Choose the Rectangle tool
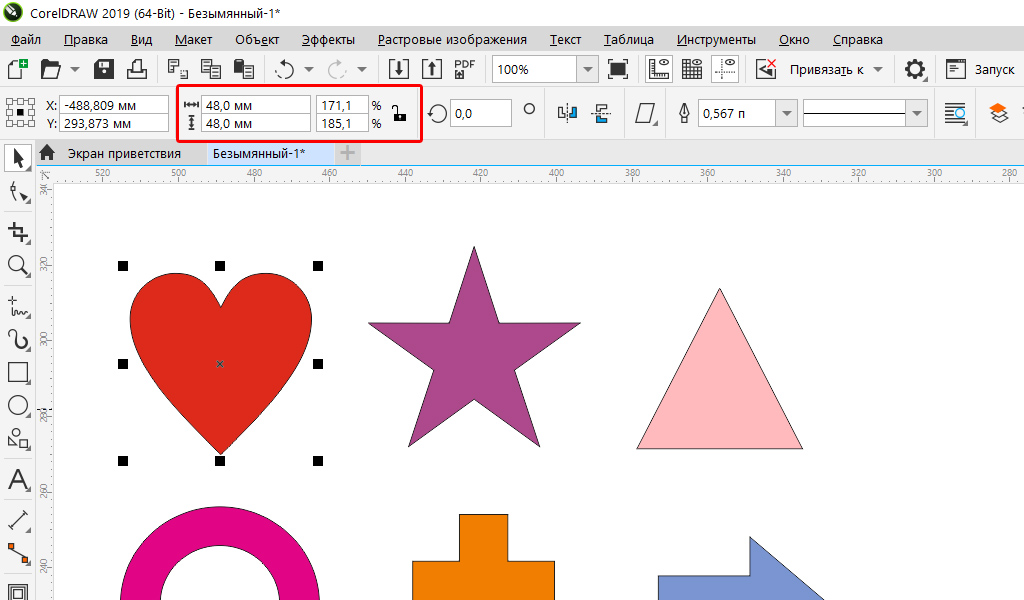The height and width of the screenshot is (600, 1024). pos(18,372)
